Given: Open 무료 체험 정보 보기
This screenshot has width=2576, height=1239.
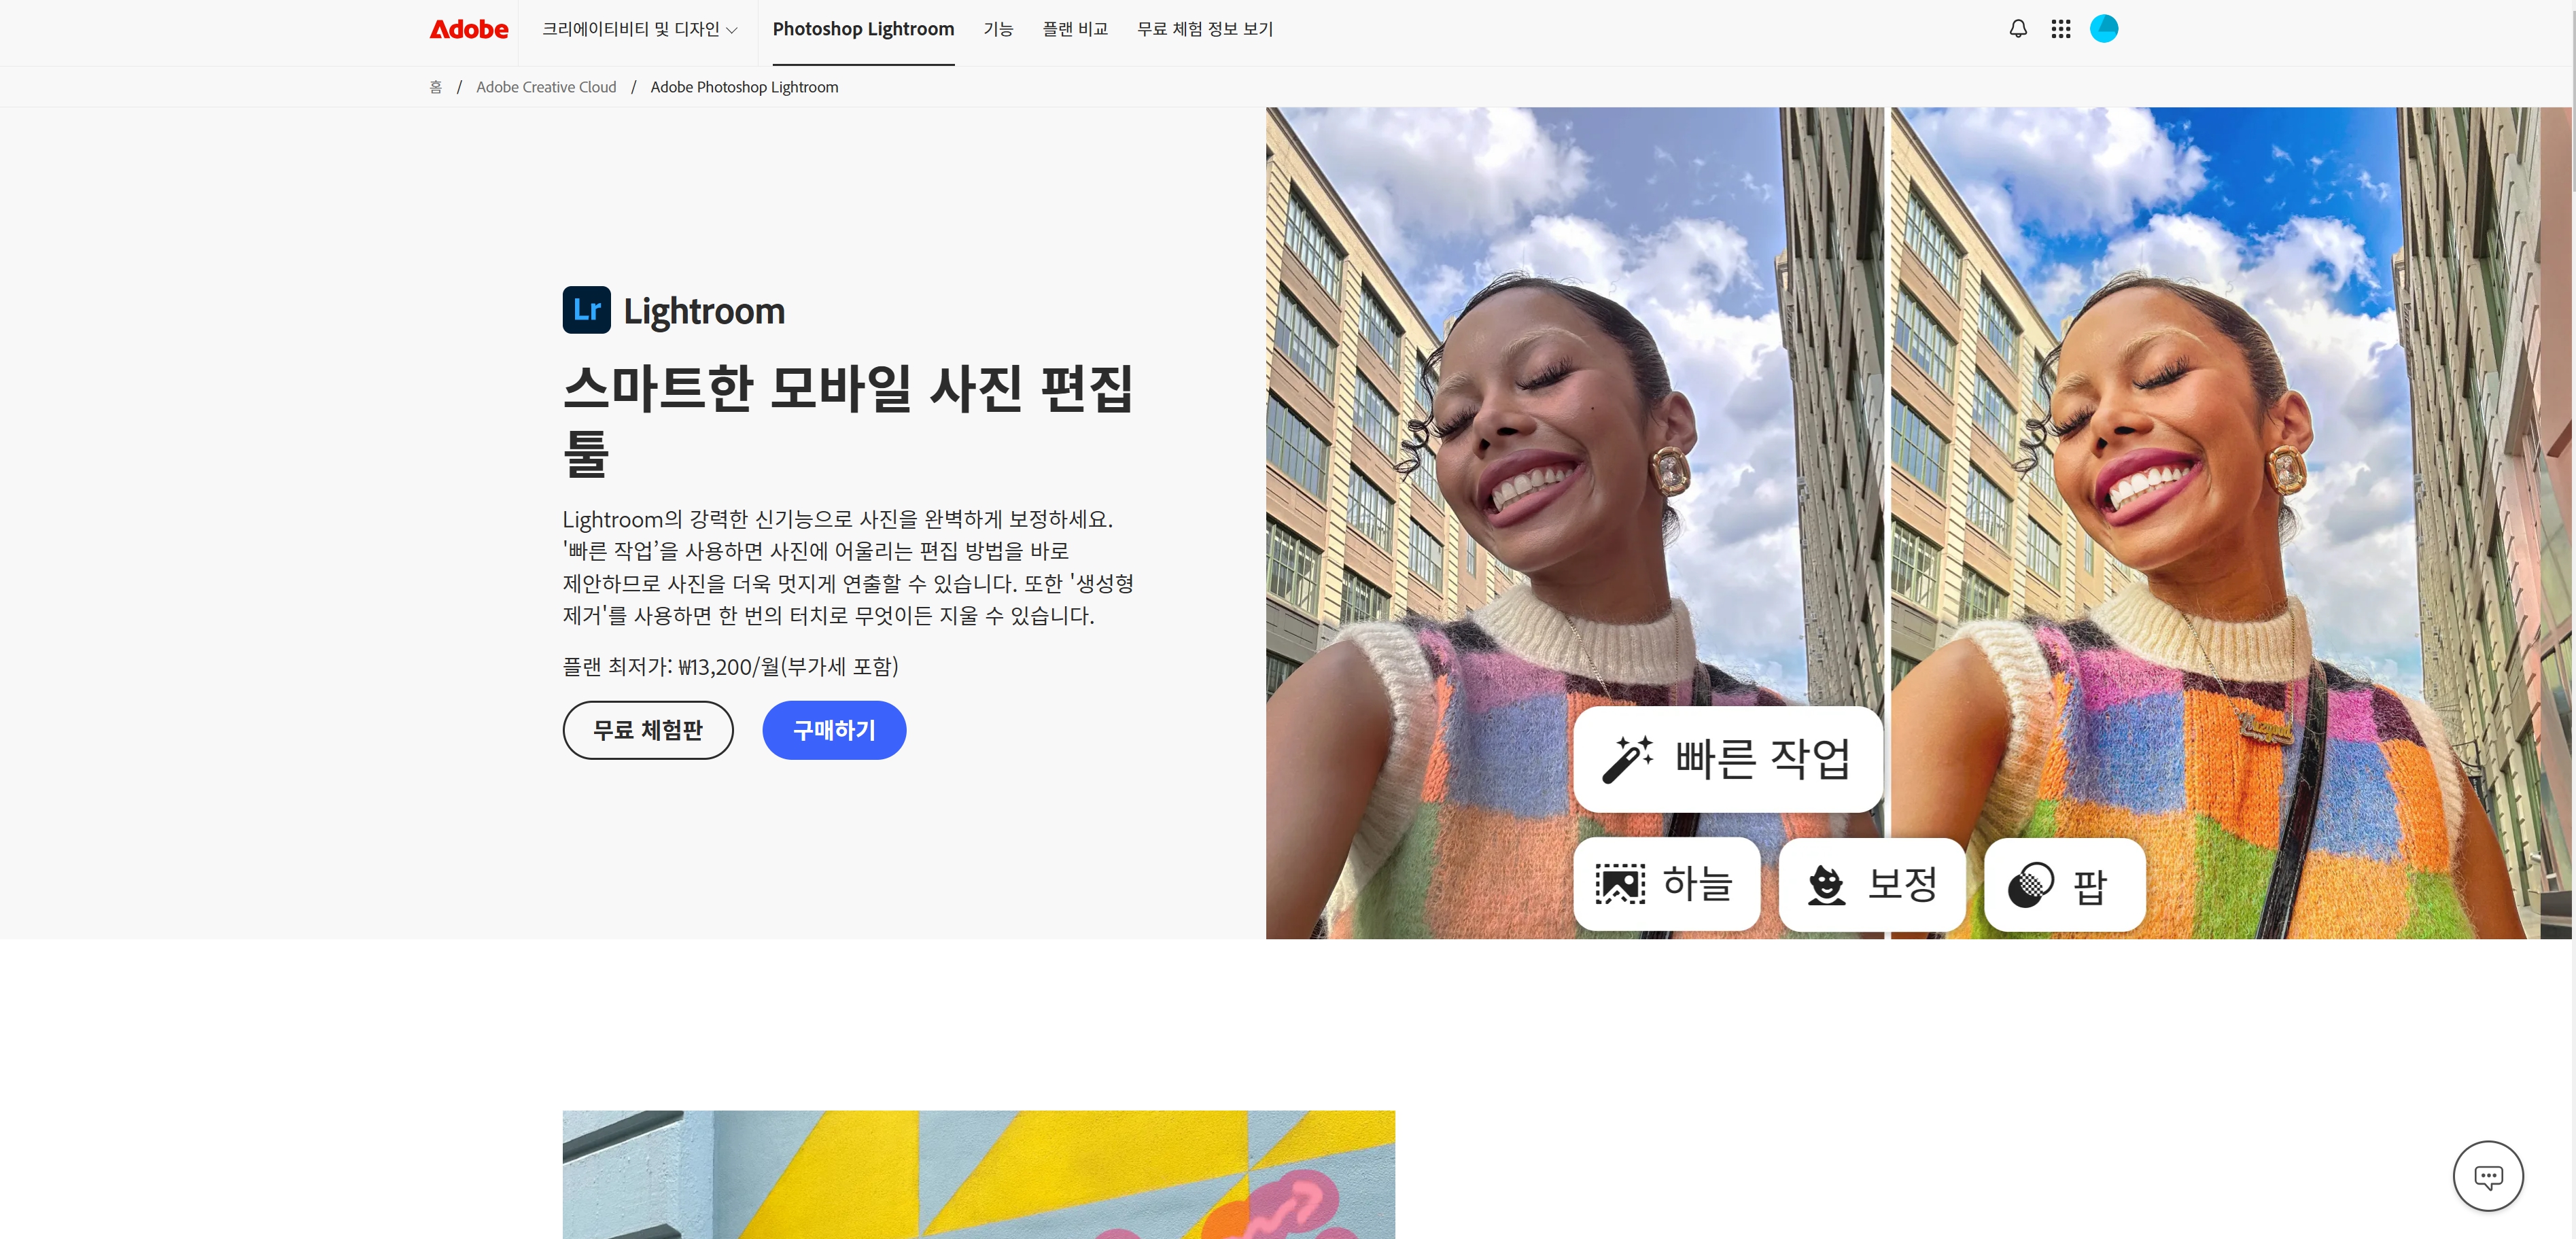Looking at the screenshot, I should point(1204,29).
